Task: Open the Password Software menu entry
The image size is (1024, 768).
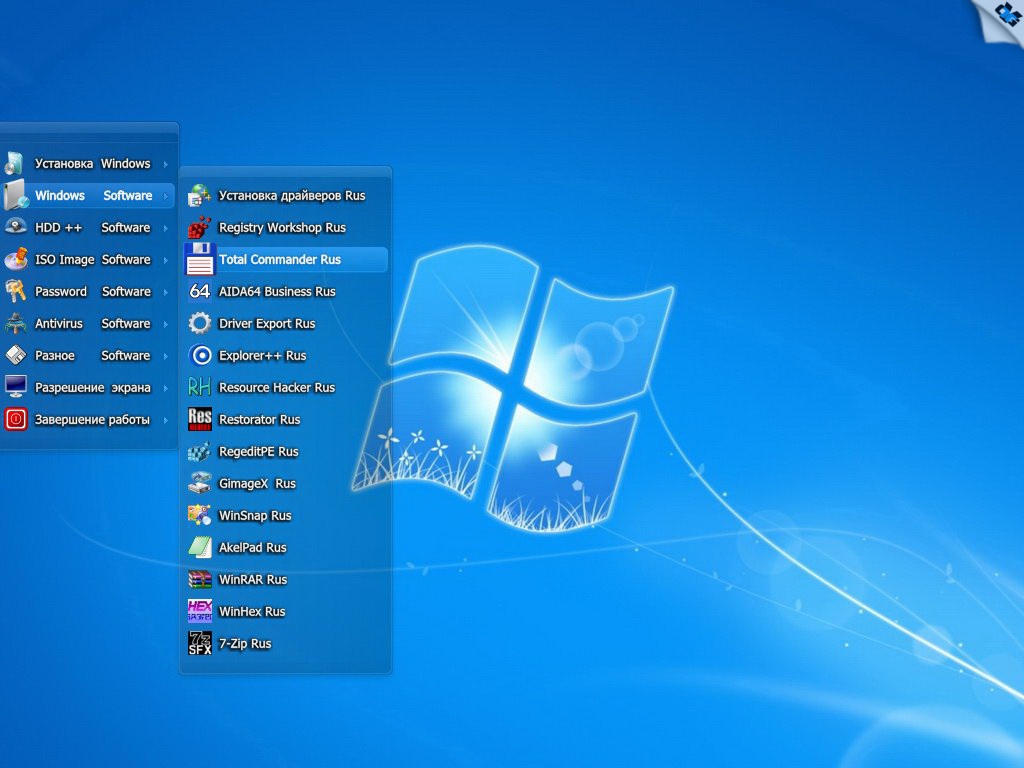Action: coord(88,291)
